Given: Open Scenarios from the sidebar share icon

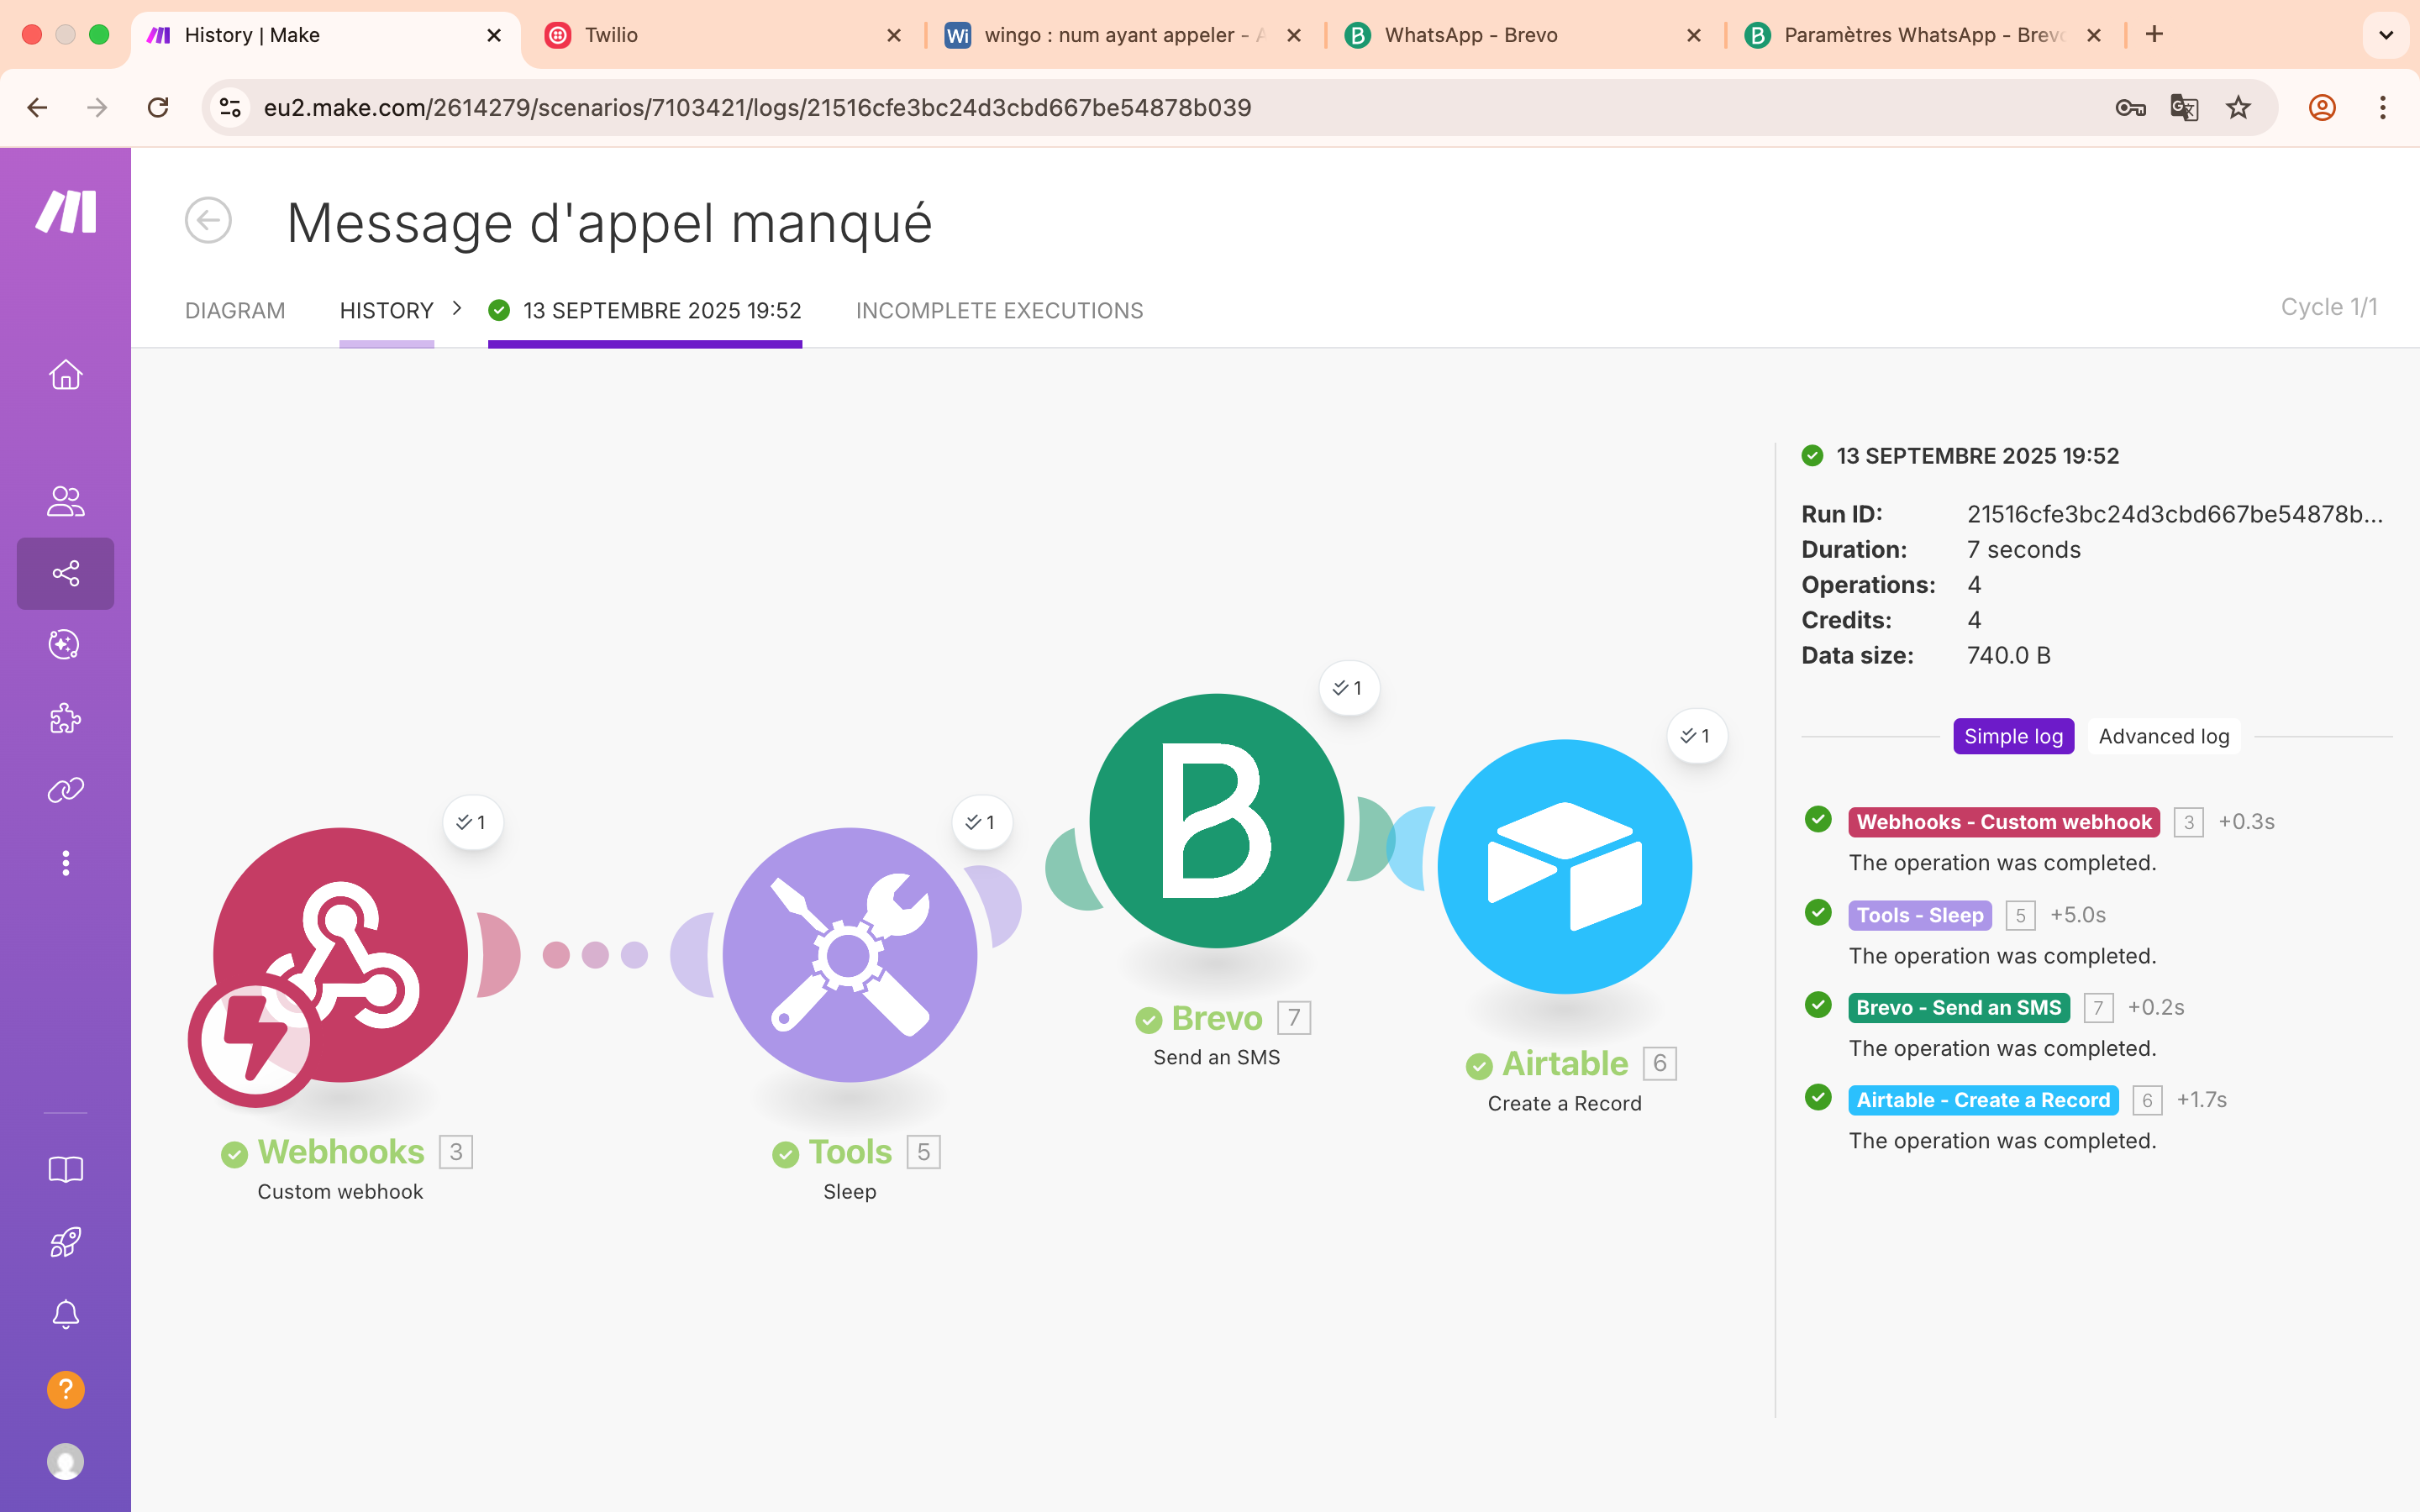Looking at the screenshot, I should click(x=65, y=574).
